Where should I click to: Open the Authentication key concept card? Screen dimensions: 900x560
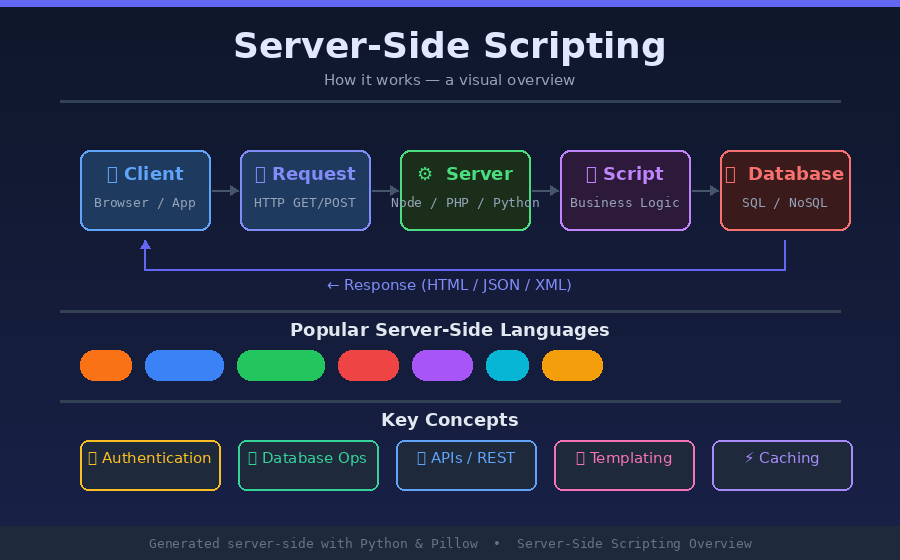pos(150,466)
